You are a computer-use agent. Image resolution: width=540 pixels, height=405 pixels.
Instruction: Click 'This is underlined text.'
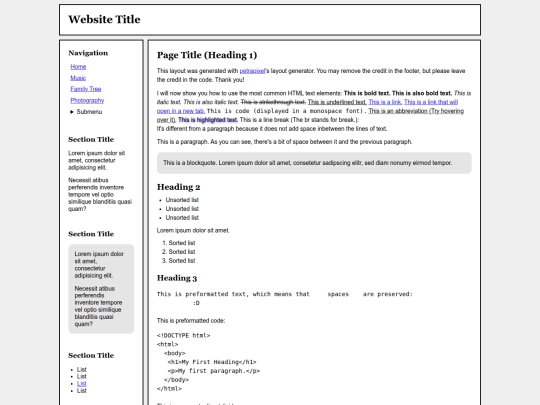[337, 102]
